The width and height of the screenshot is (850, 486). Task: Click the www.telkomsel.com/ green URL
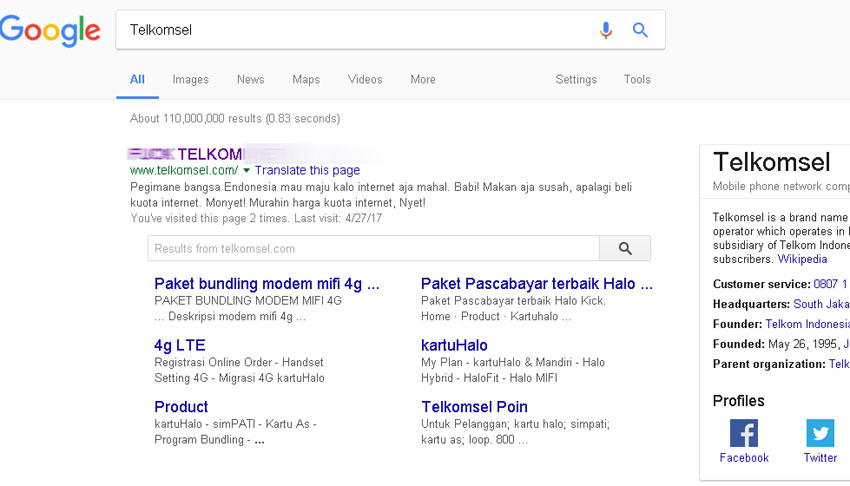click(x=184, y=171)
